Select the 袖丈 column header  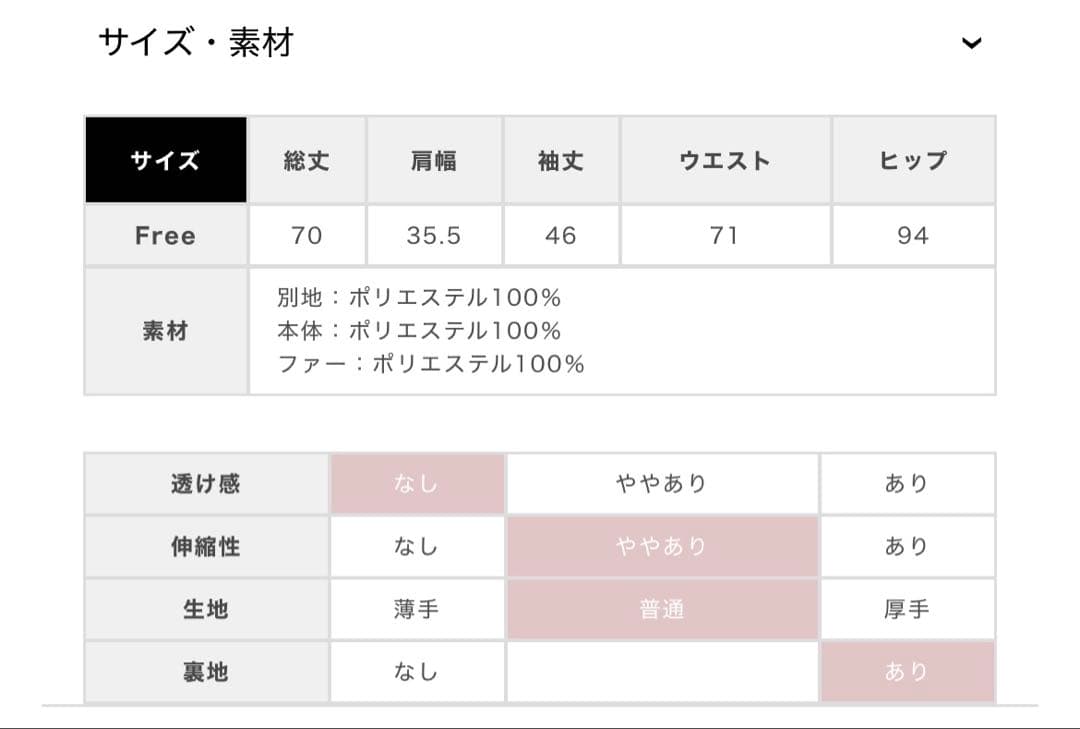[x=560, y=161]
